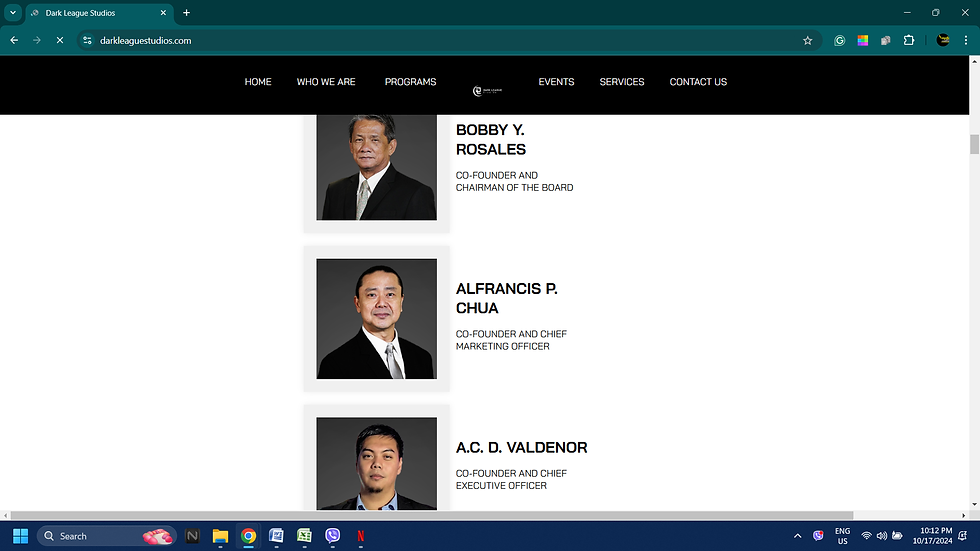
Task: Close the Dark League Studios tab
Action: [163, 12]
